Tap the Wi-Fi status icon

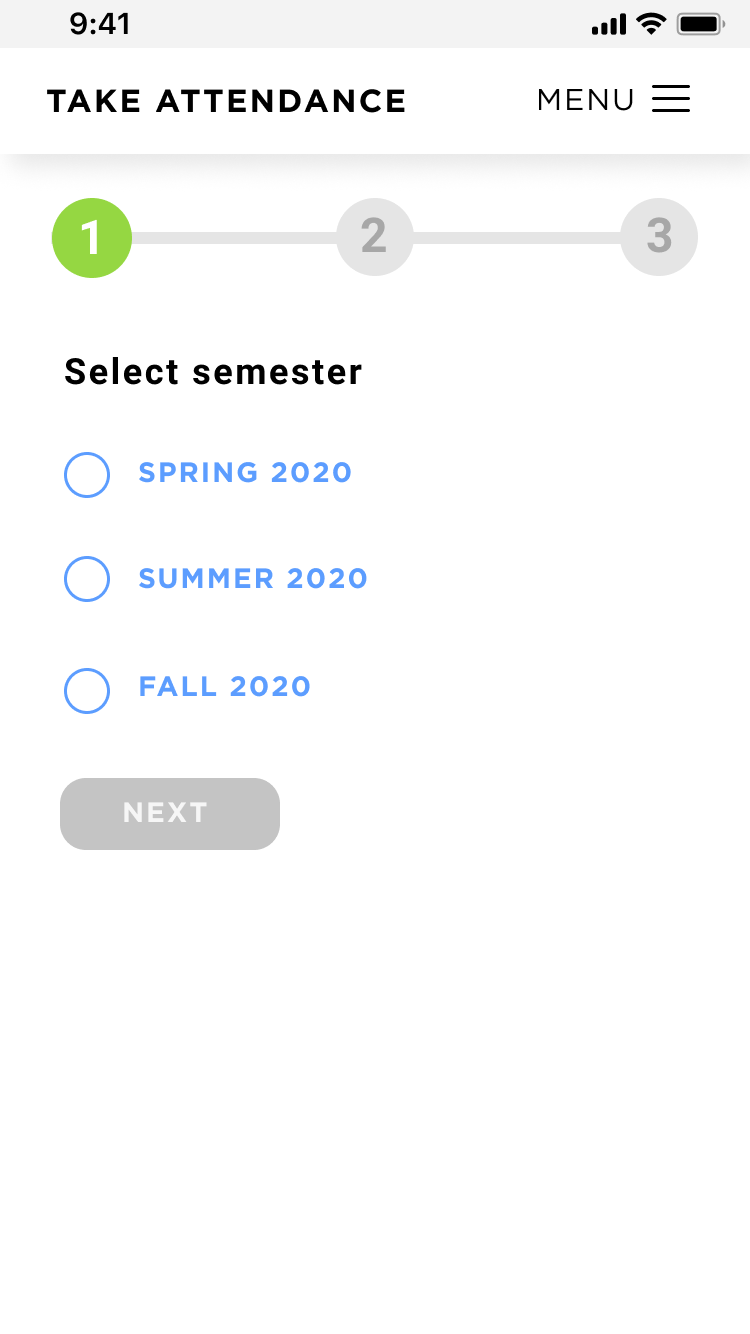651,24
